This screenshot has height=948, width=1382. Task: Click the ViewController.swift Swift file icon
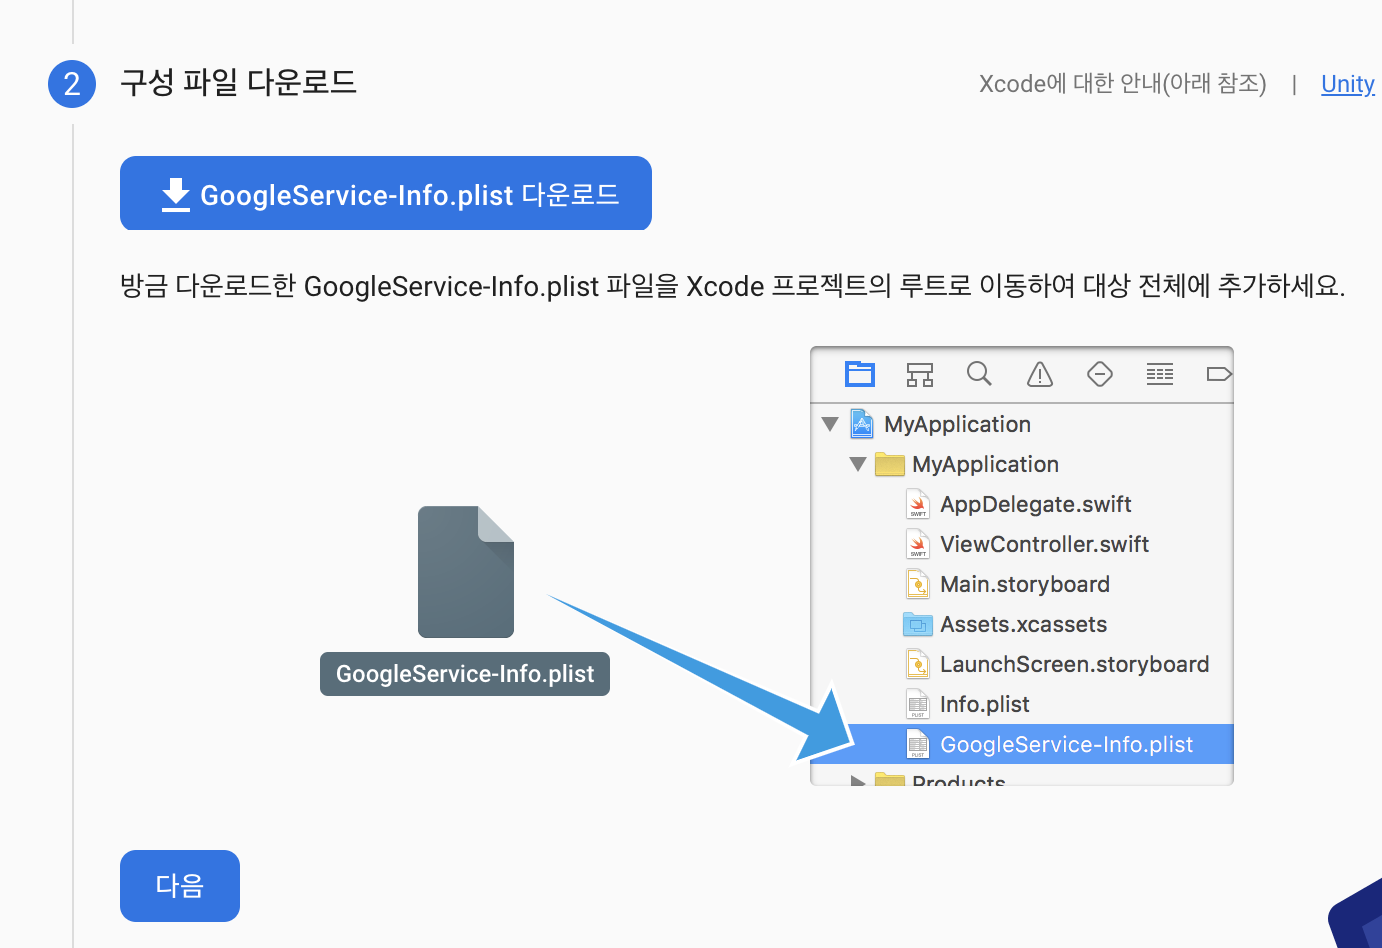[x=918, y=544]
